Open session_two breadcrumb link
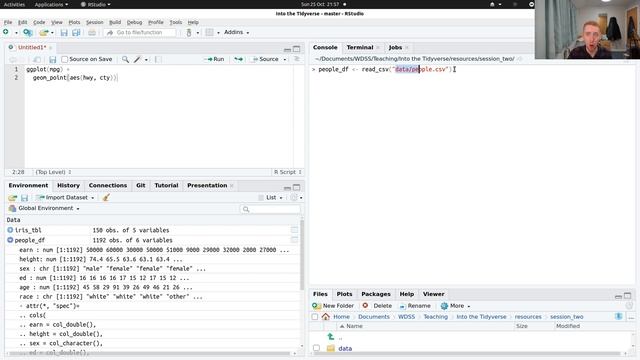The height and width of the screenshot is (360, 640). tap(567, 317)
